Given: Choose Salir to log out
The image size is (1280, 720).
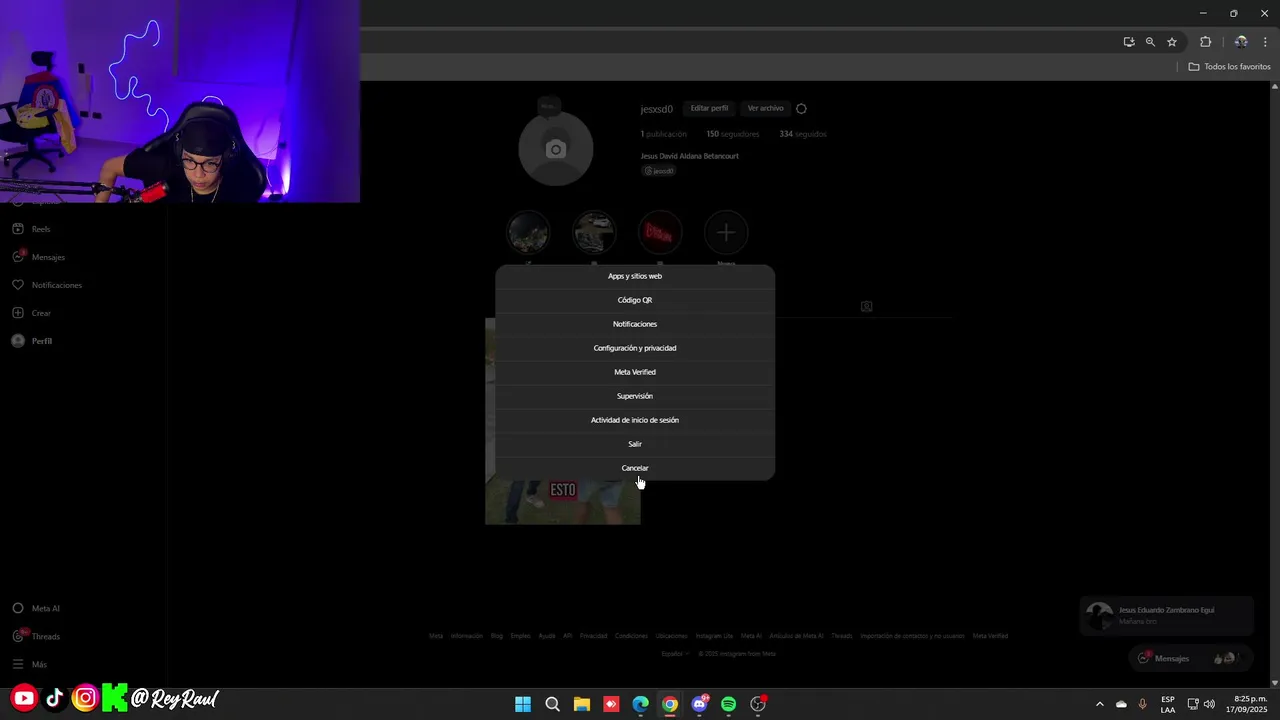Looking at the screenshot, I should 635,444.
